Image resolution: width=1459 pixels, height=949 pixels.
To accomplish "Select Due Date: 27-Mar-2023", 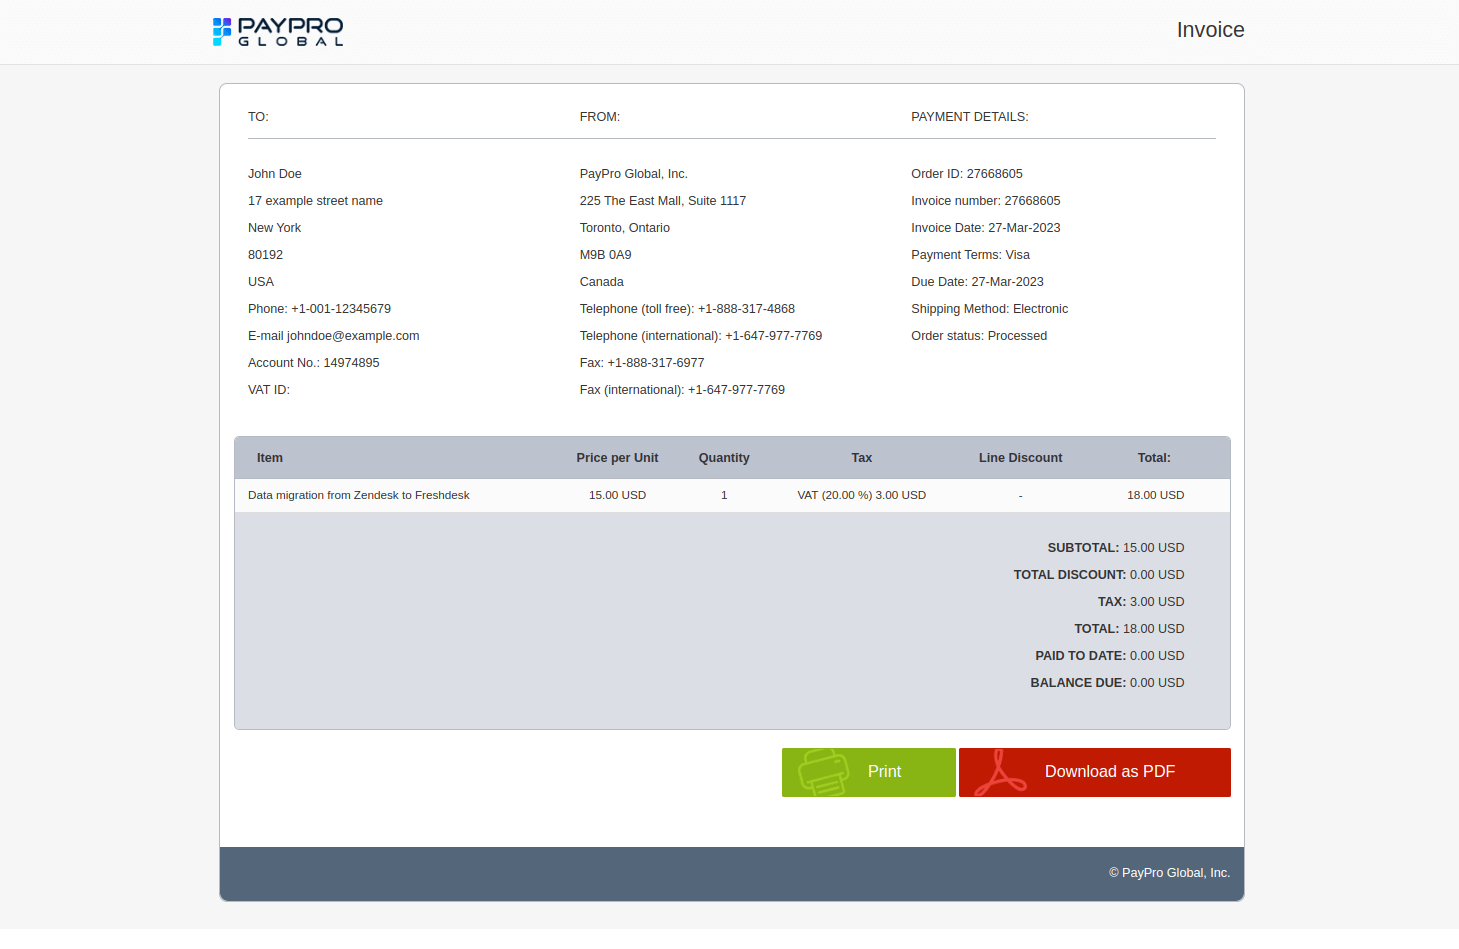I will 977,282.
